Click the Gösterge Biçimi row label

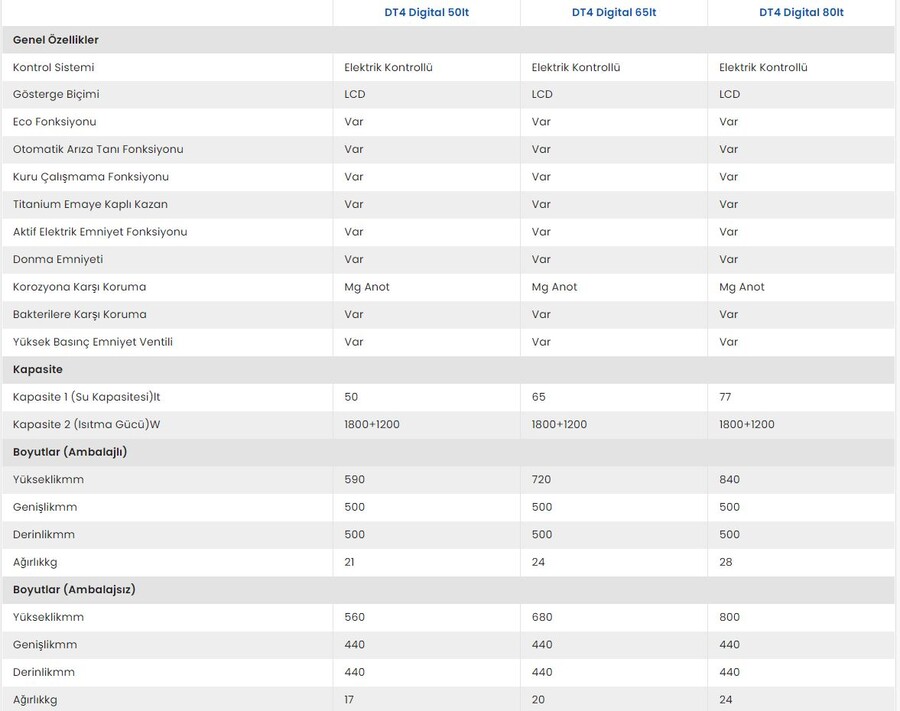pyautogui.click(x=56, y=94)
